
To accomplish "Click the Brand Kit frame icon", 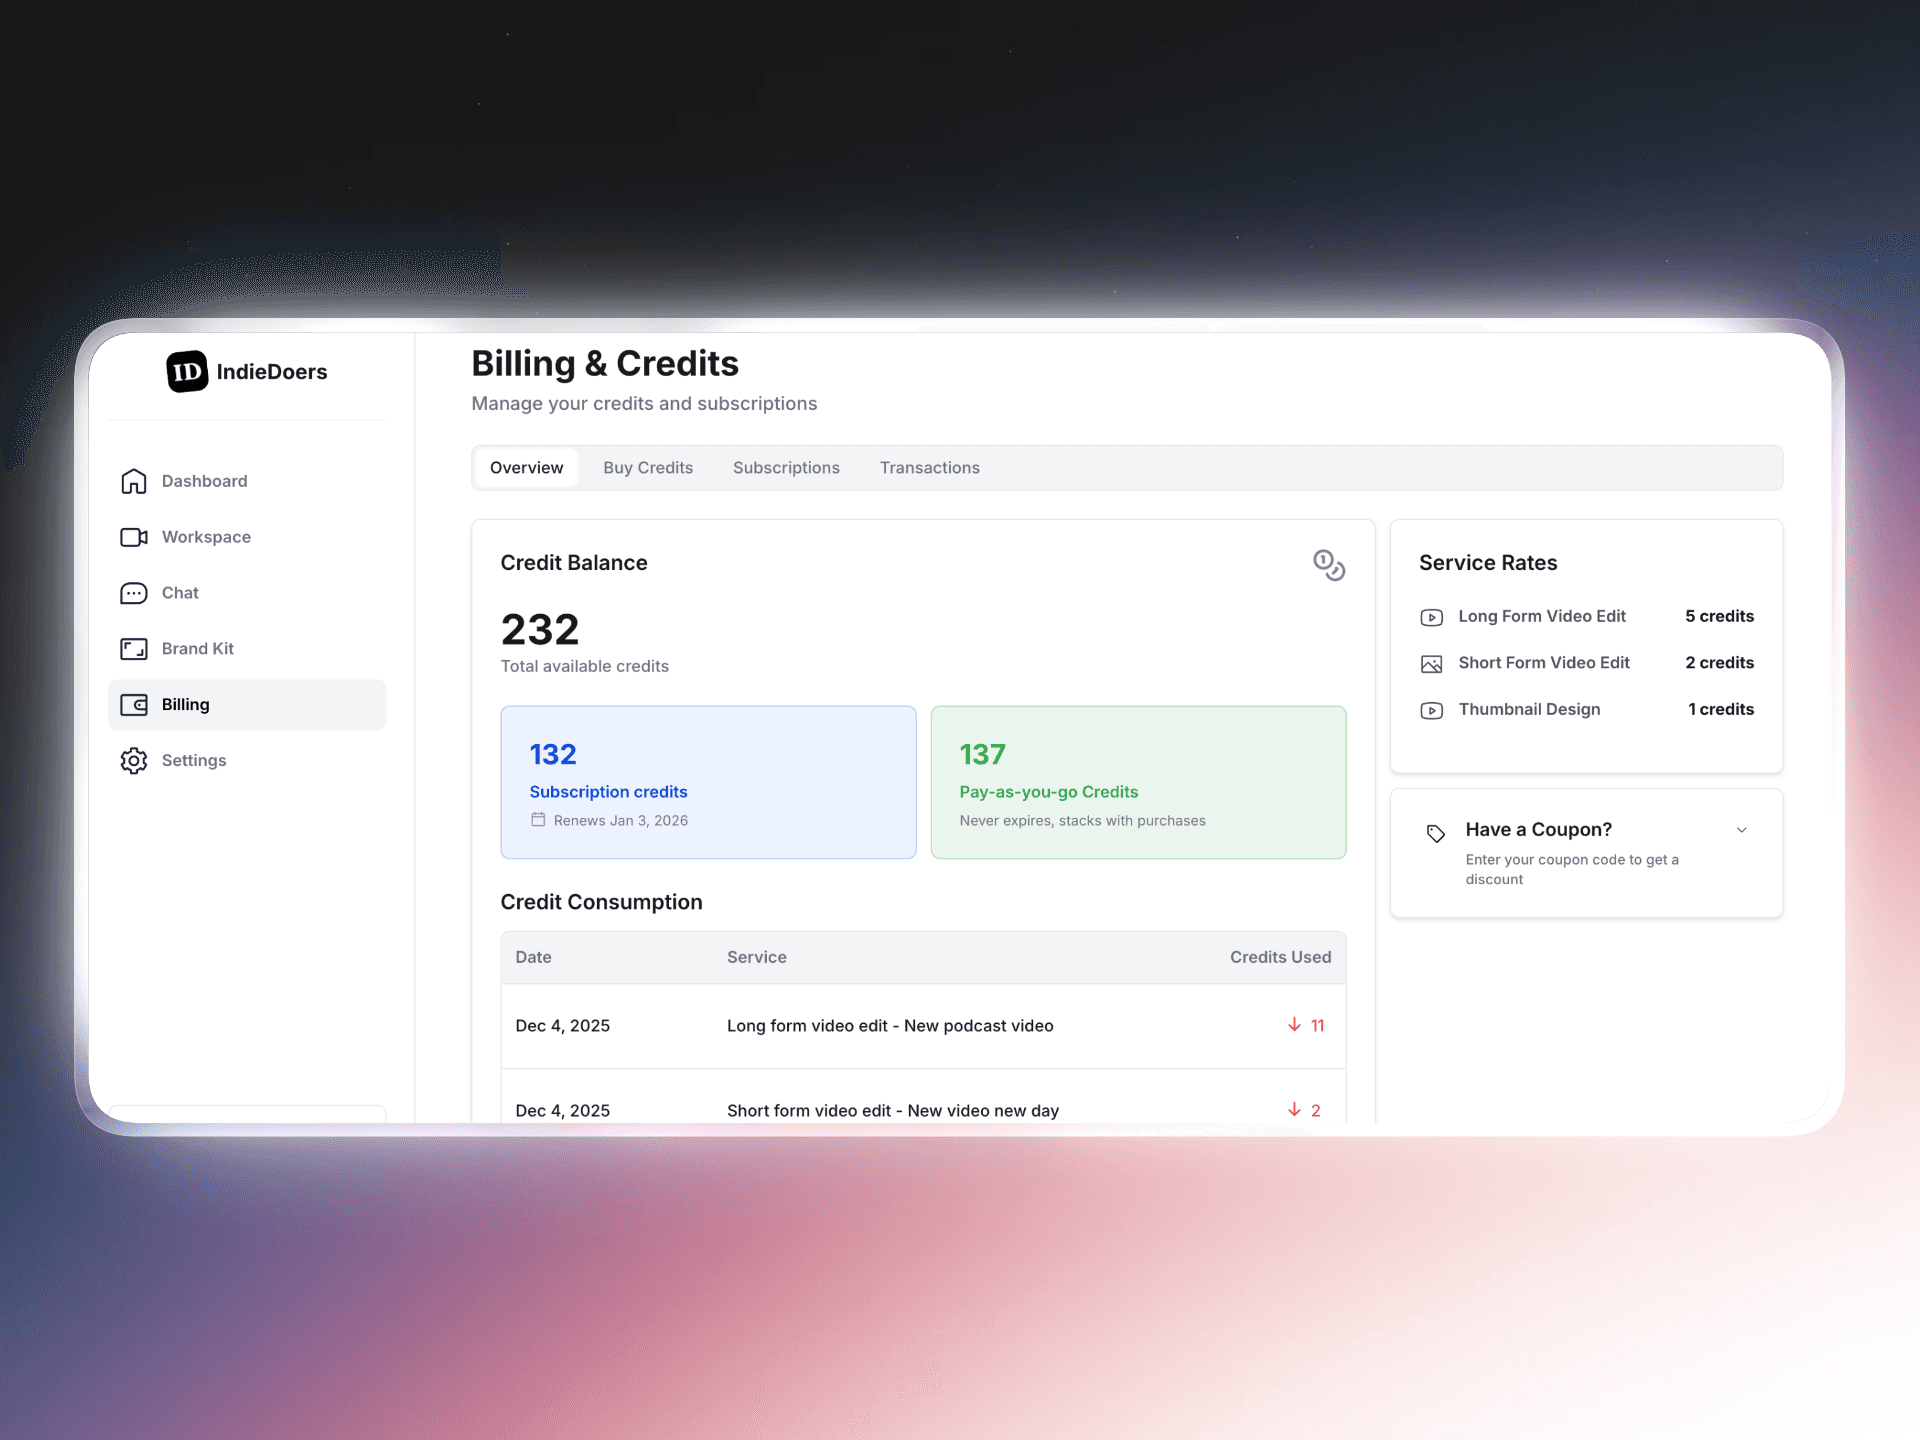I will (134, 649).
